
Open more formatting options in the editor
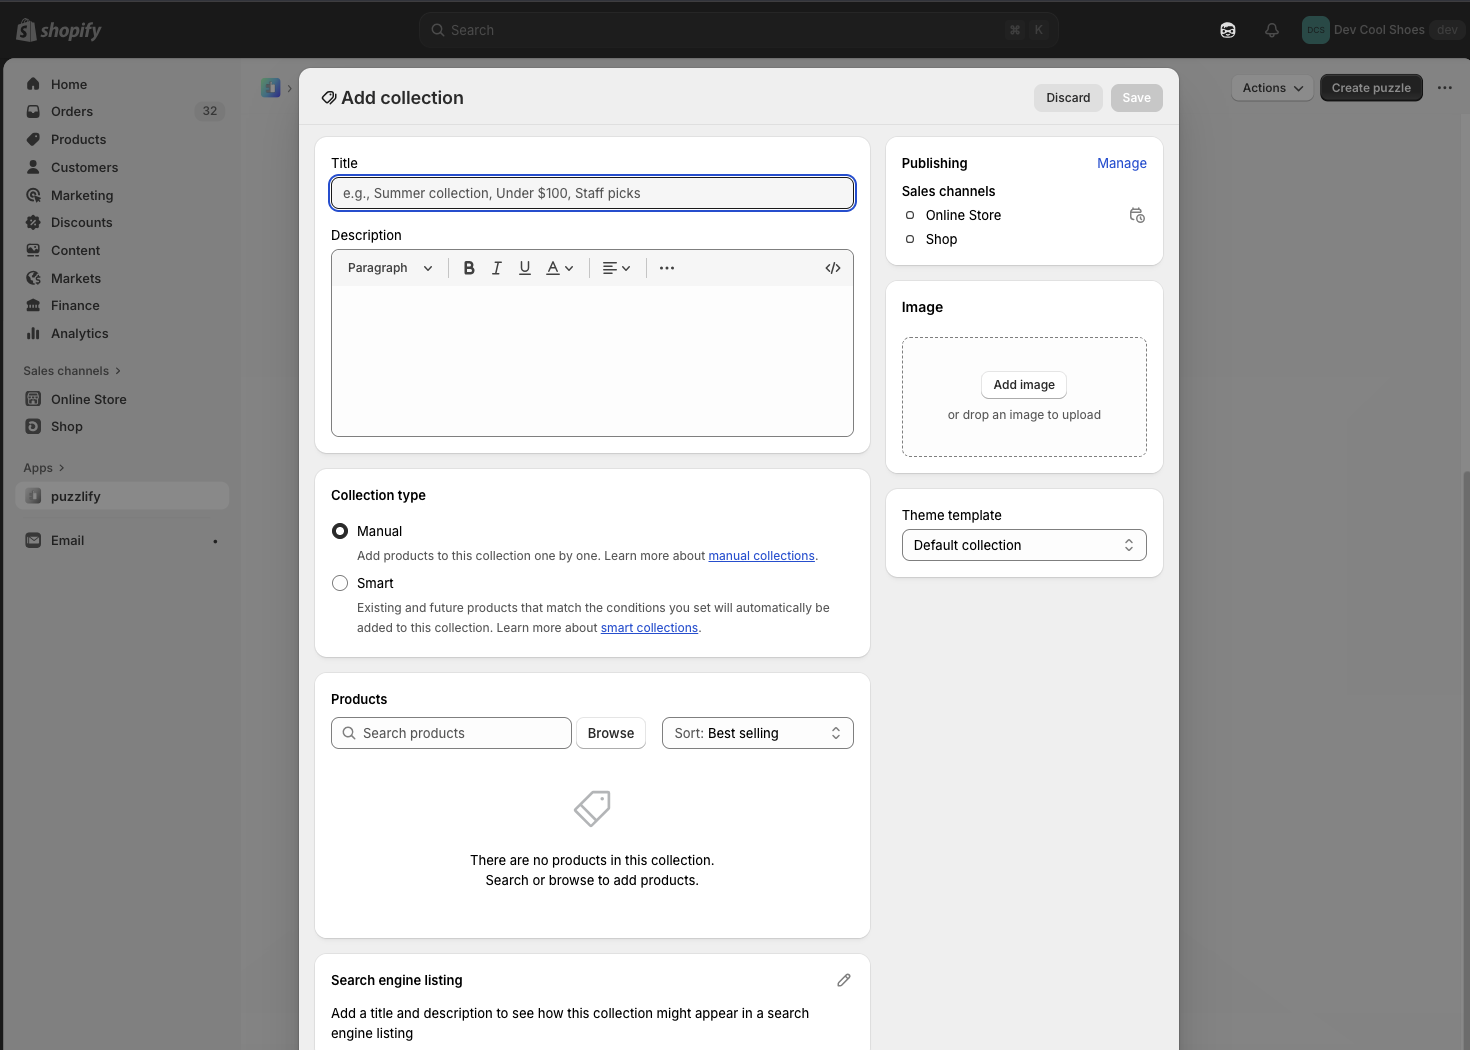(666, 267)
